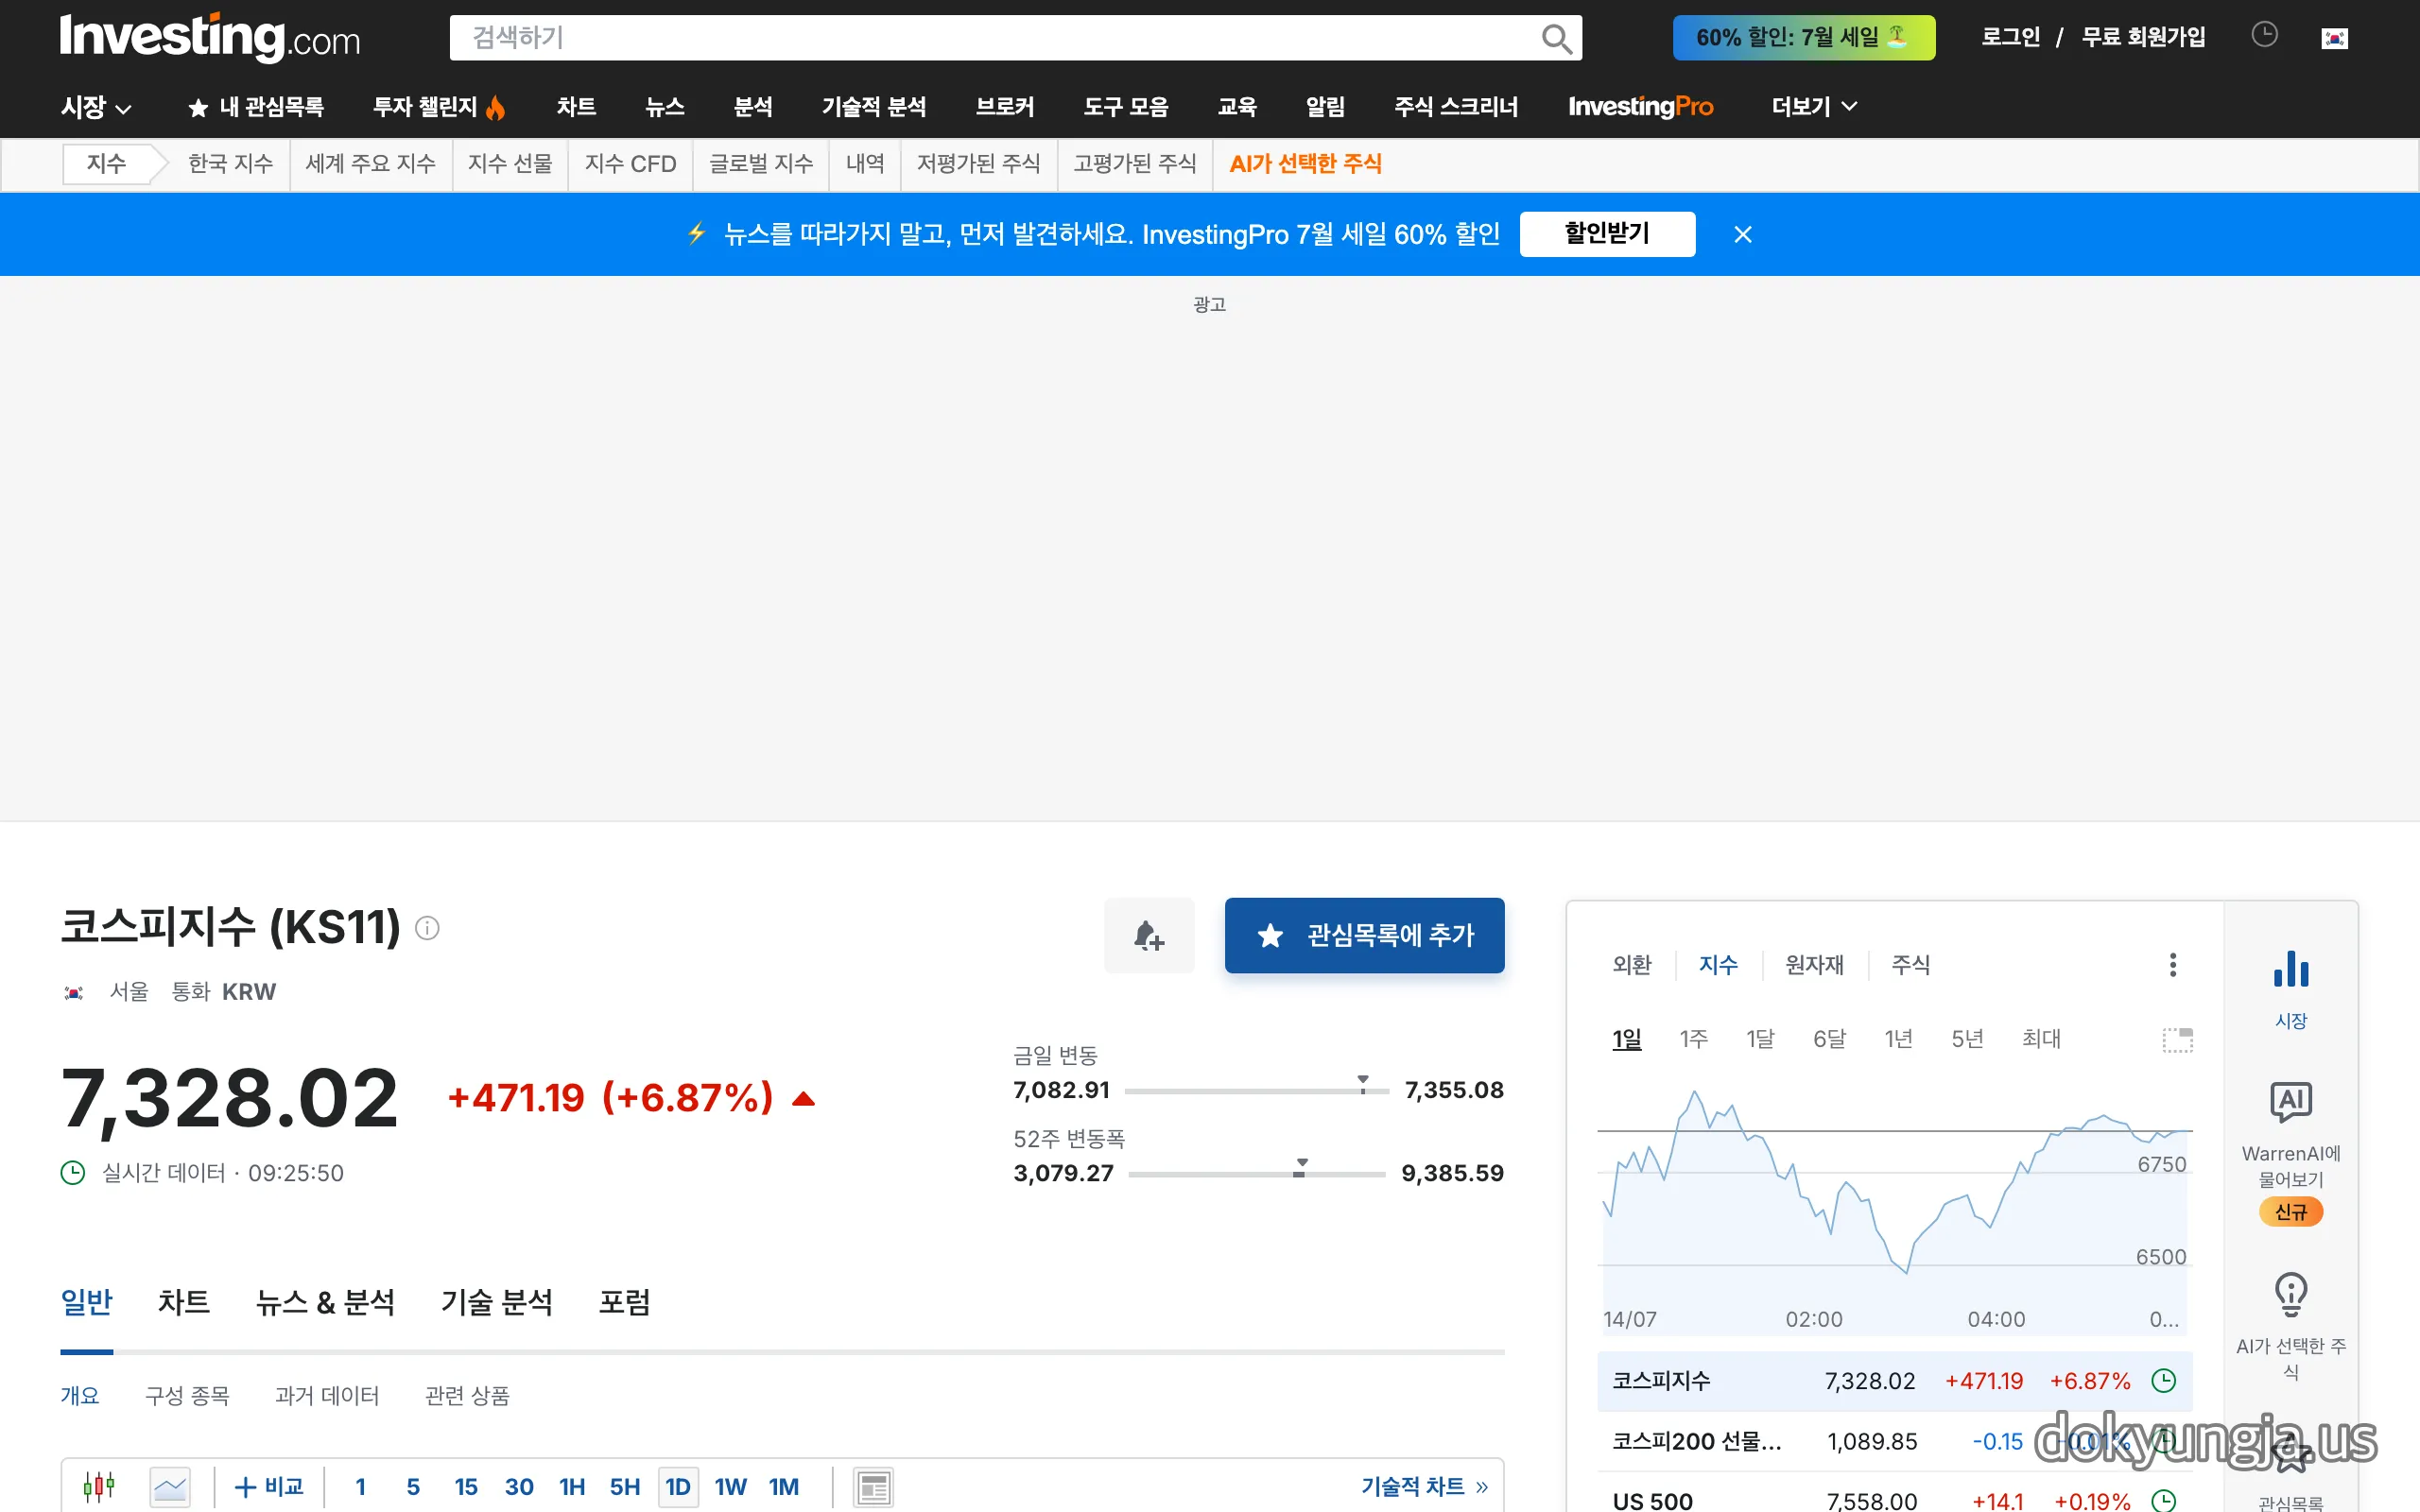Open 과거 데이터 sub-tab
Image resolution: width=2420 pixels, height=1512 pixels.
click(327, 1395)
